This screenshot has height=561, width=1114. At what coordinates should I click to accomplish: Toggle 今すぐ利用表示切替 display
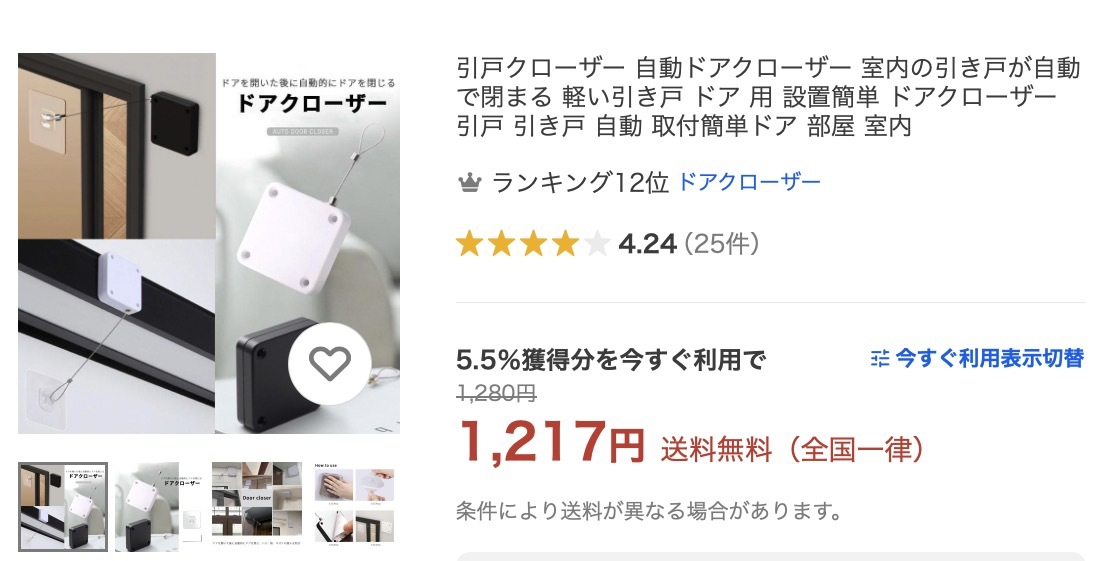978,359
